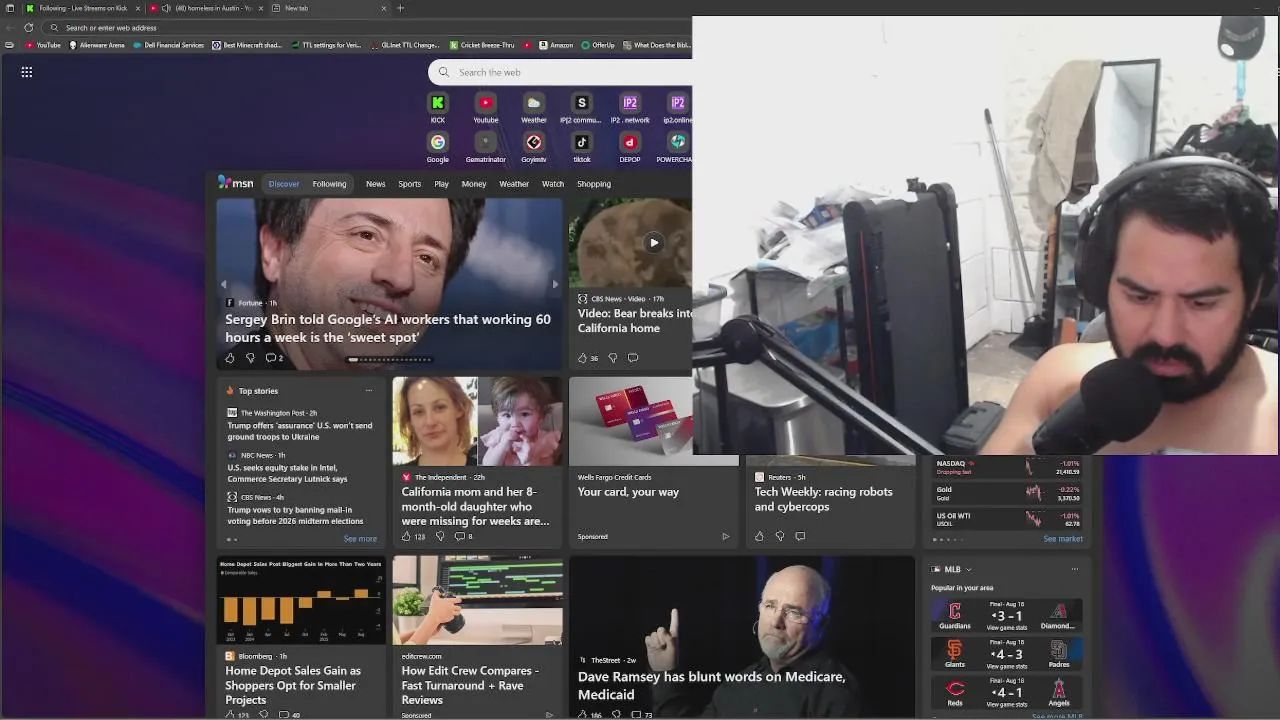The height and width of the screenshot is (720, 1280).
Task: Open the NASDAQ market row
Action: pos(1006,467)
